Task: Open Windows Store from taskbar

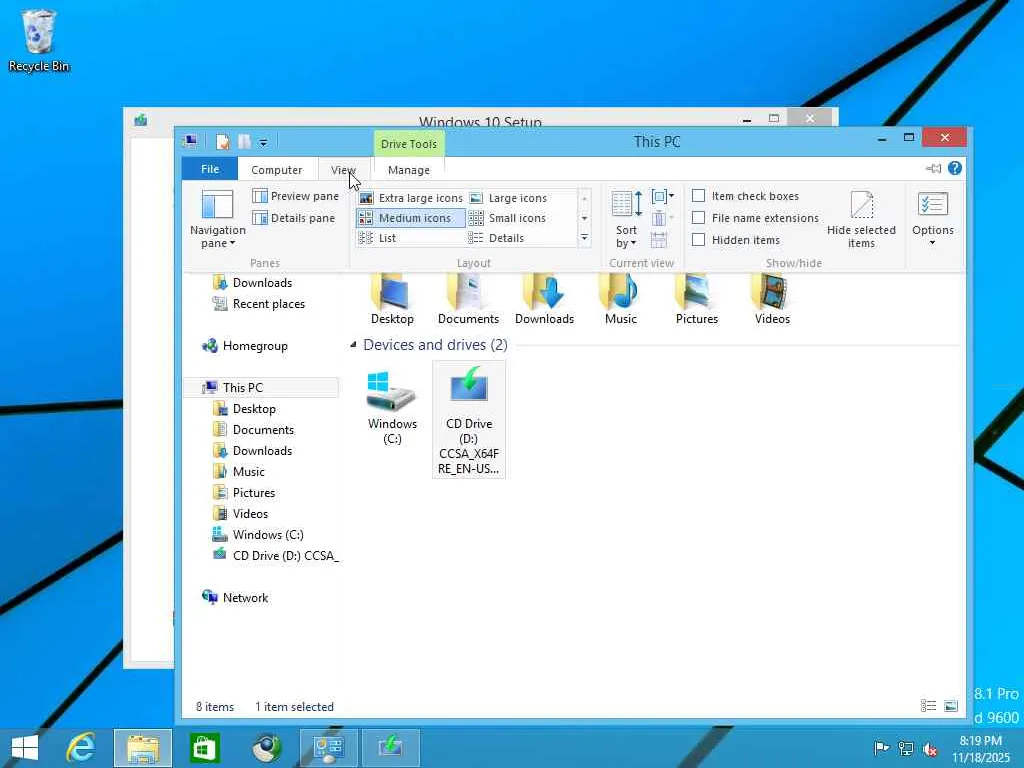Action: [x=204, y=748]
